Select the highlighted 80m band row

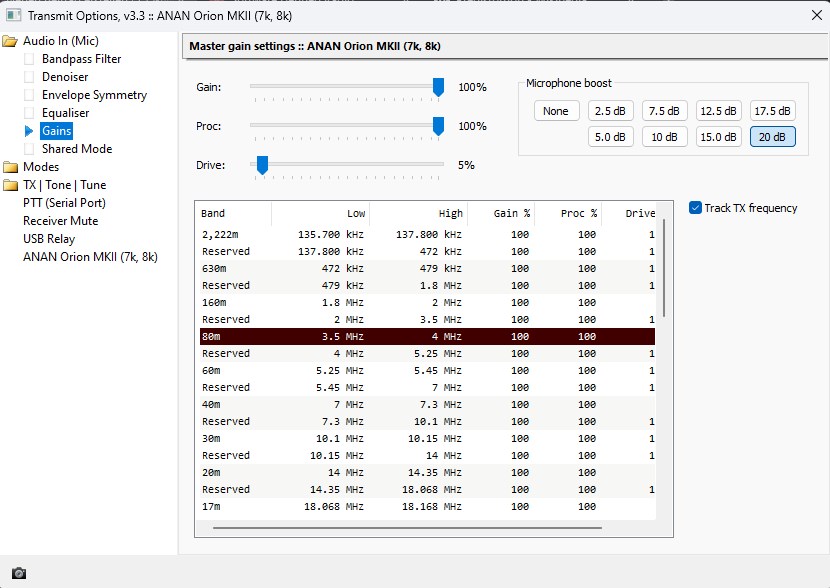click(x=427, y=336)
